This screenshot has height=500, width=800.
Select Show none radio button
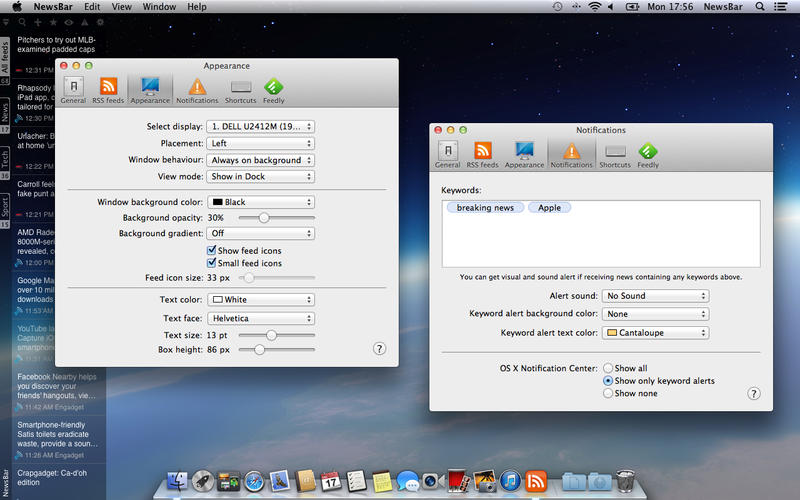click(x=608, y=393)
